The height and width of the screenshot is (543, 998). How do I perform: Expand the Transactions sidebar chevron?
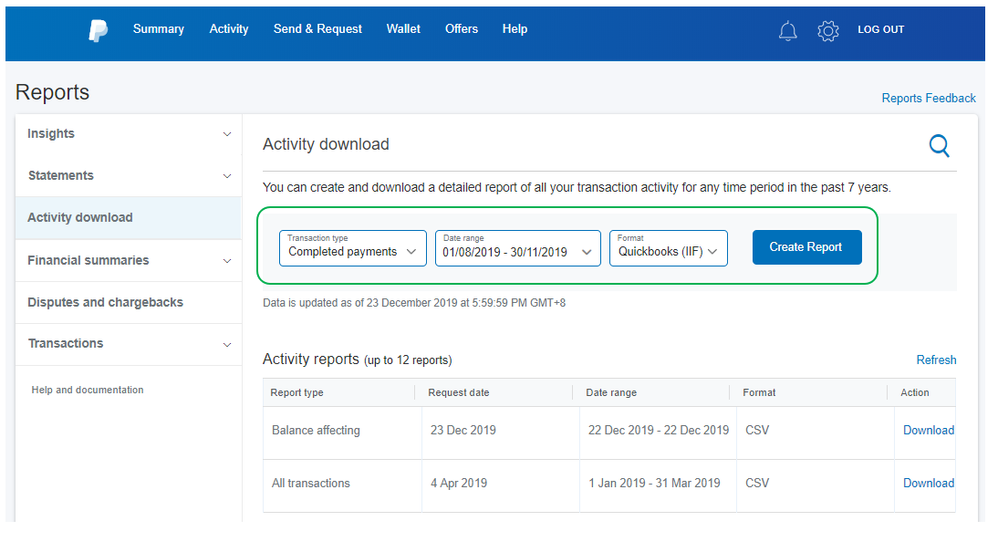click(227, 344)
